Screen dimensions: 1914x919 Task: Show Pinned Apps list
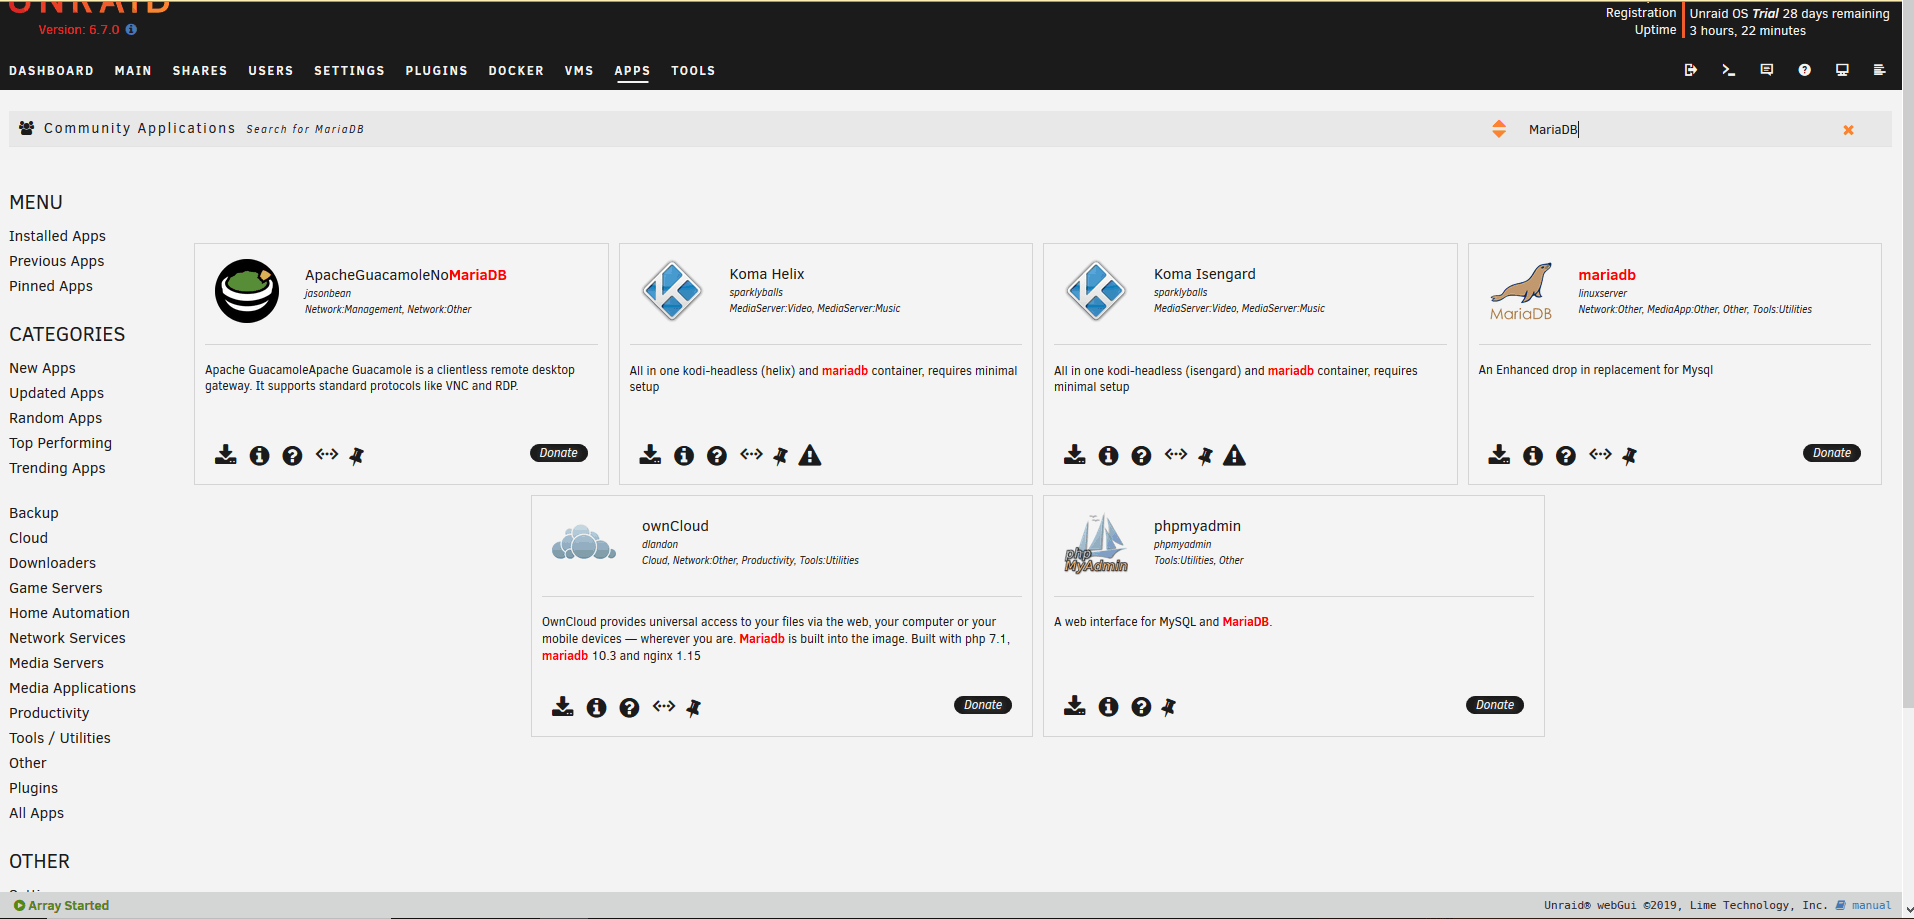[51, 286]
